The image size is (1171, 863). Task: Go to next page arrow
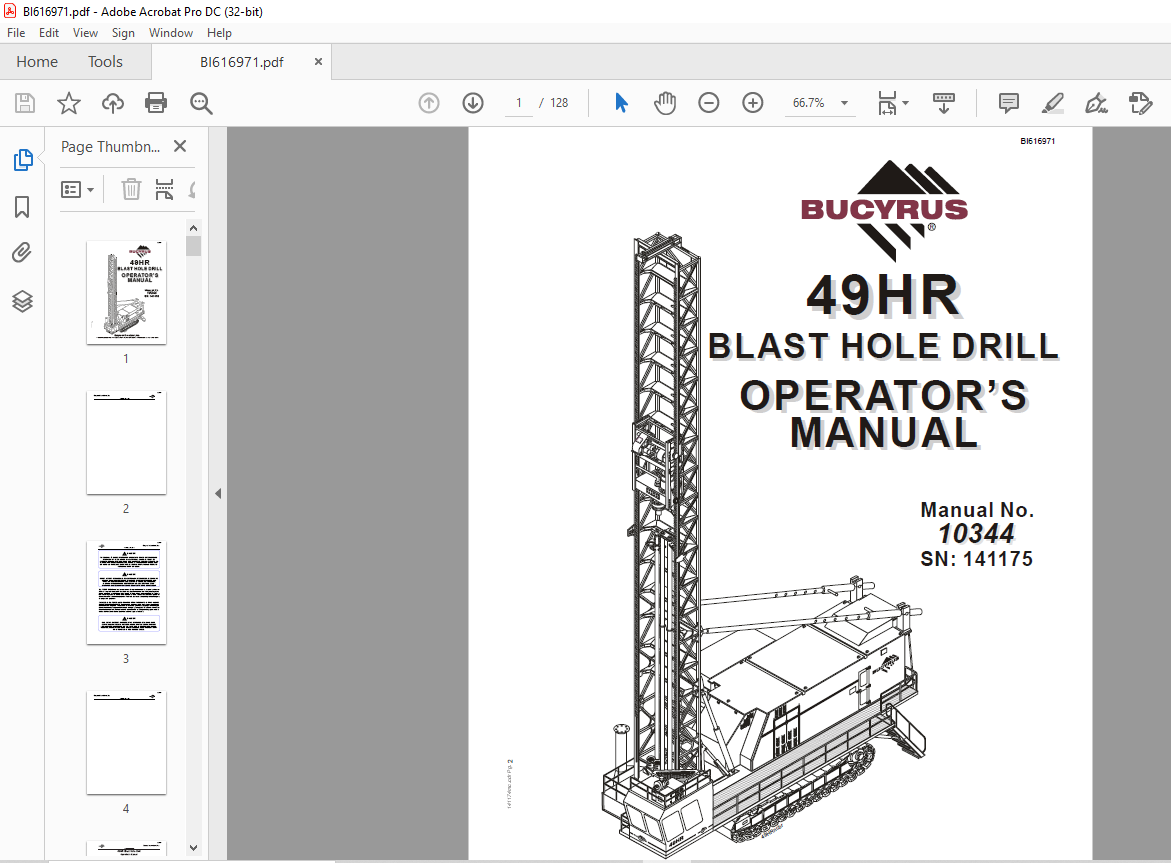coord(473,103)
